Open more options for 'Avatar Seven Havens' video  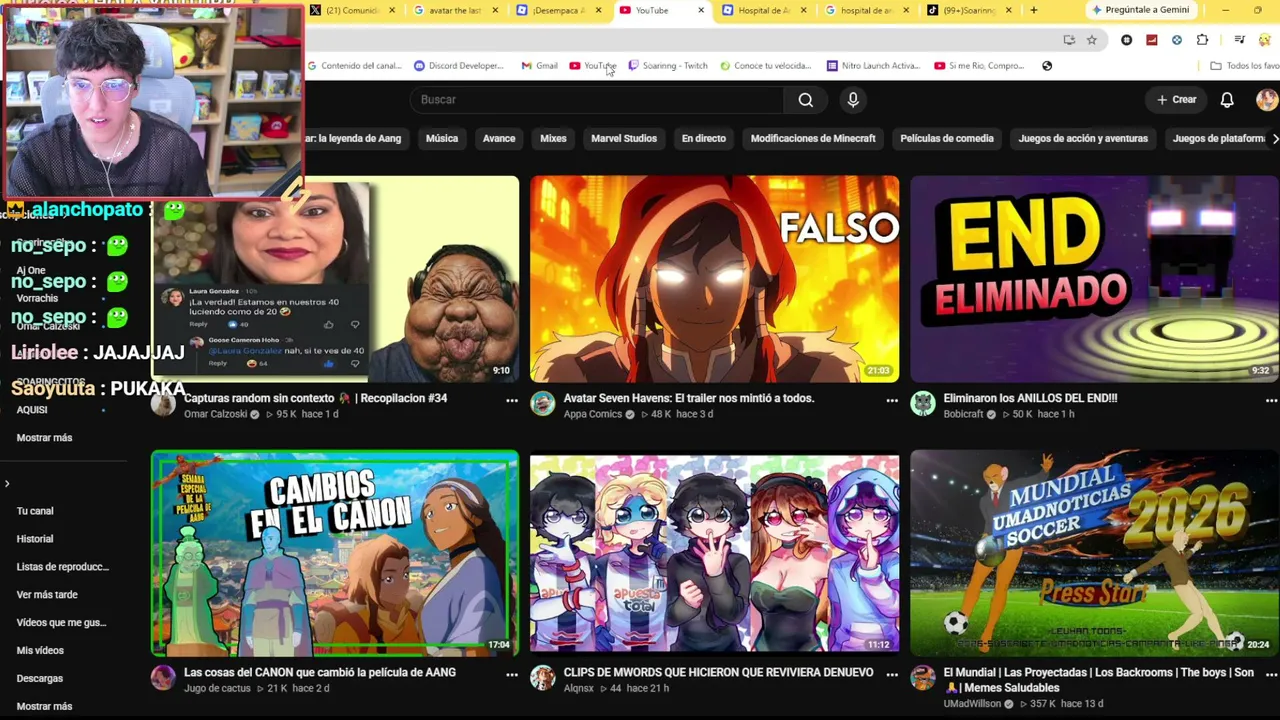[892, 400]
